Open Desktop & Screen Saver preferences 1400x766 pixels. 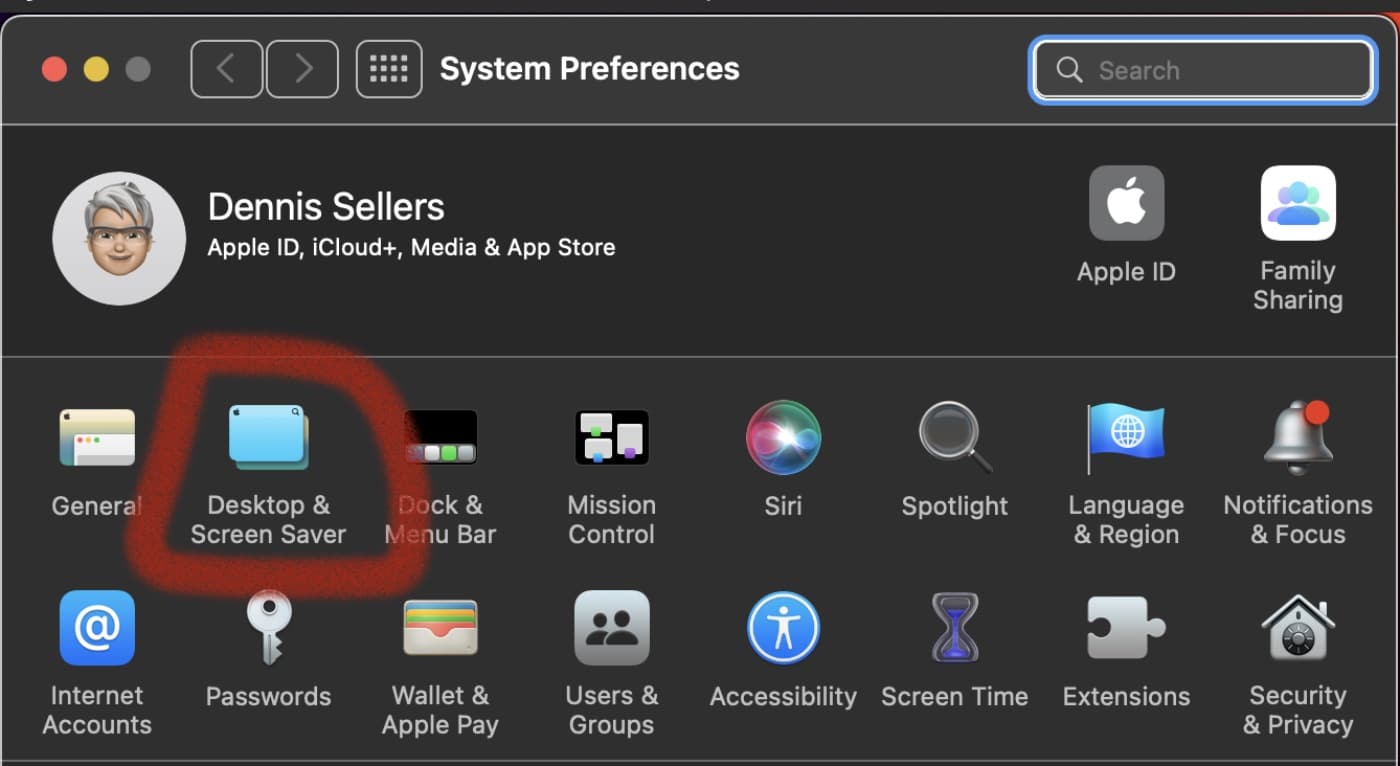(268, 438)
